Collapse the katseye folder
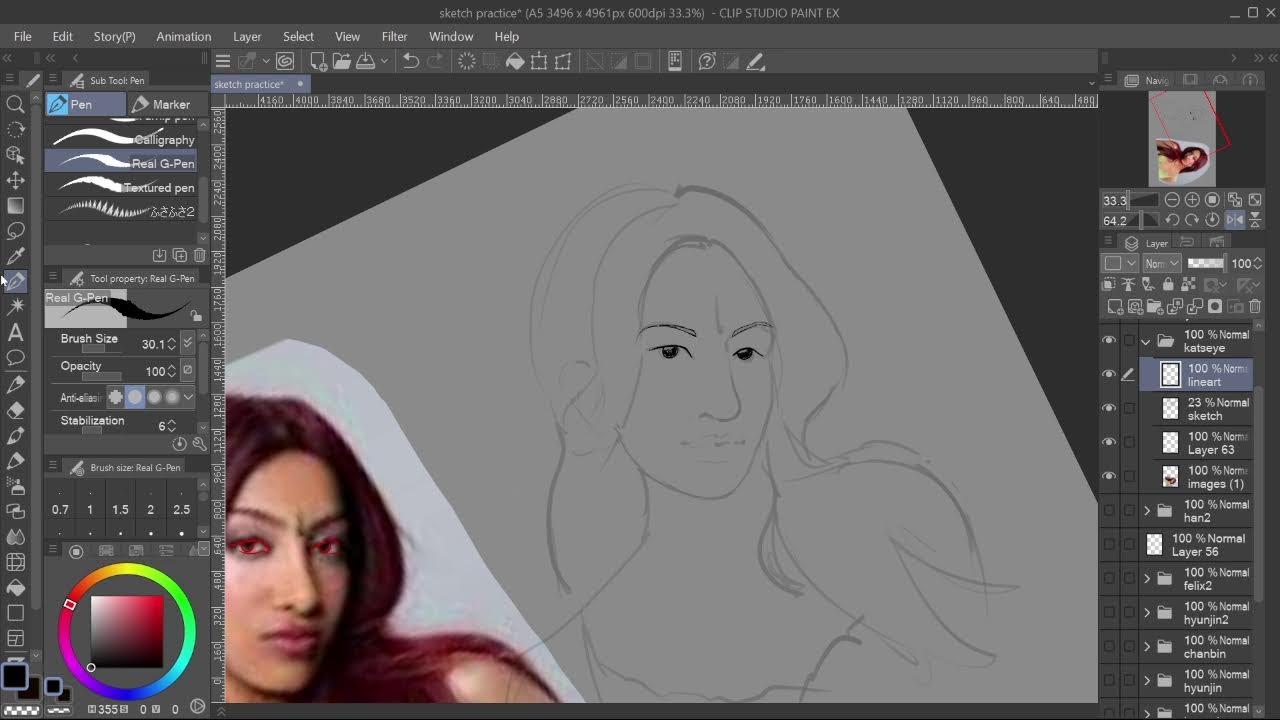The image size is (1280, 720). point(1146,341)
